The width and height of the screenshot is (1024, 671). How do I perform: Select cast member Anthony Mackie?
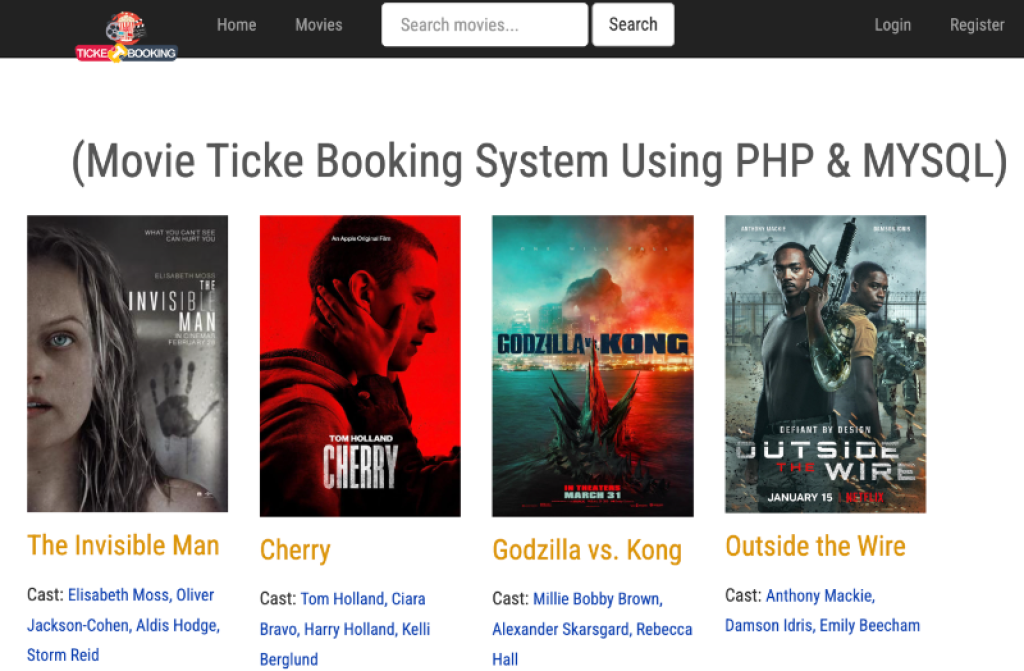pyautogui.click(x=819, y=594)
